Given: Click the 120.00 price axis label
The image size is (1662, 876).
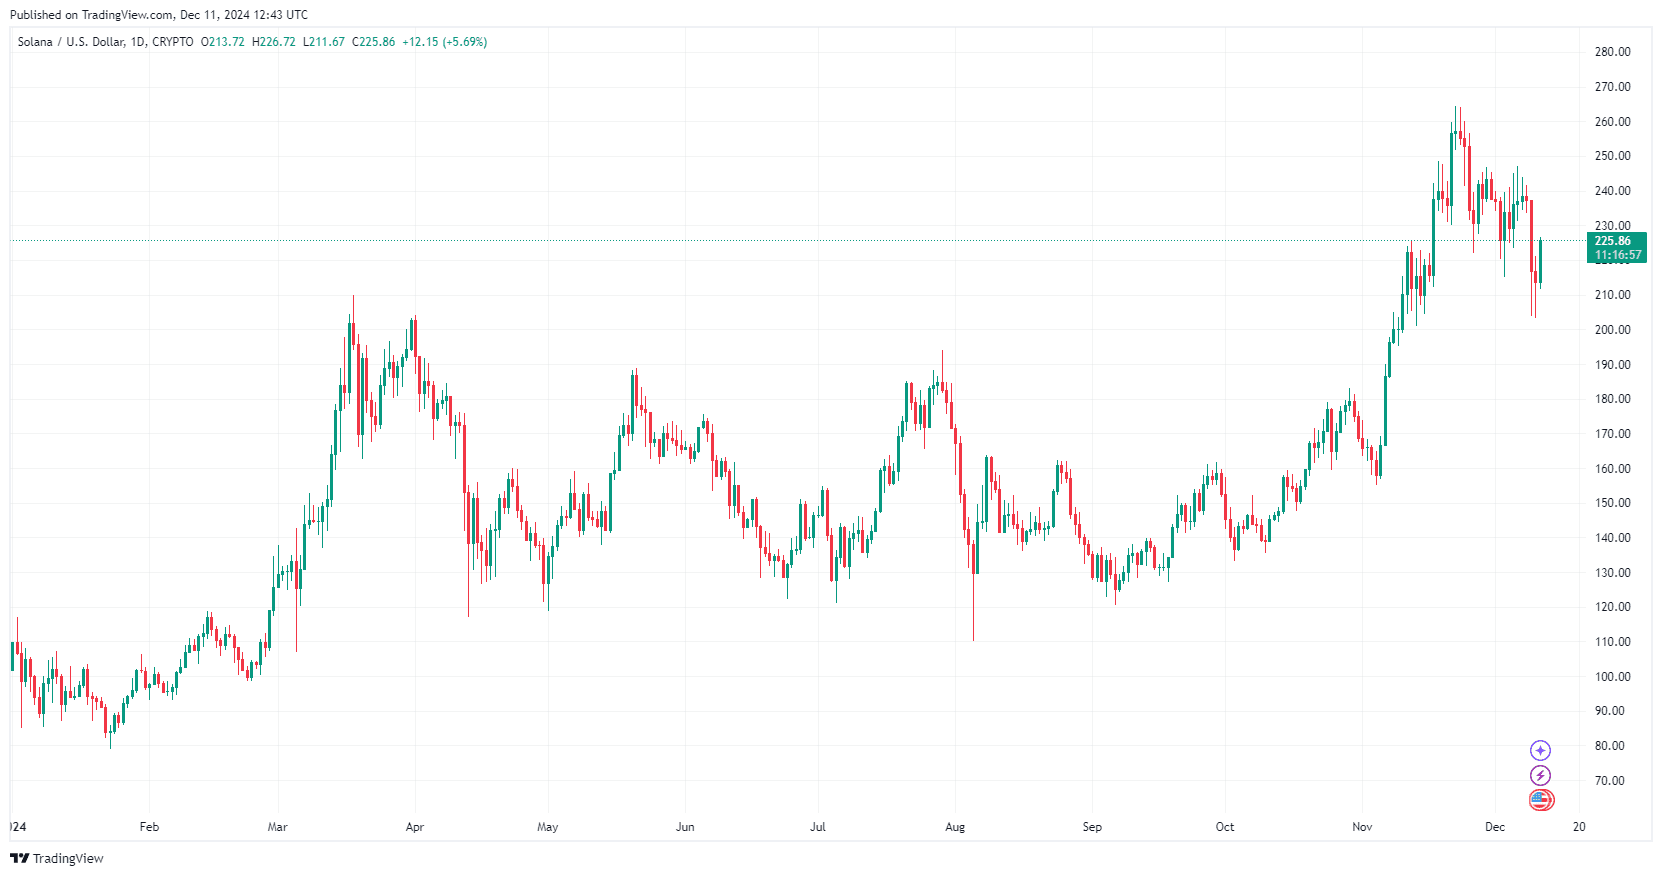Looking at the screenshot, I should pos(1612,607).
